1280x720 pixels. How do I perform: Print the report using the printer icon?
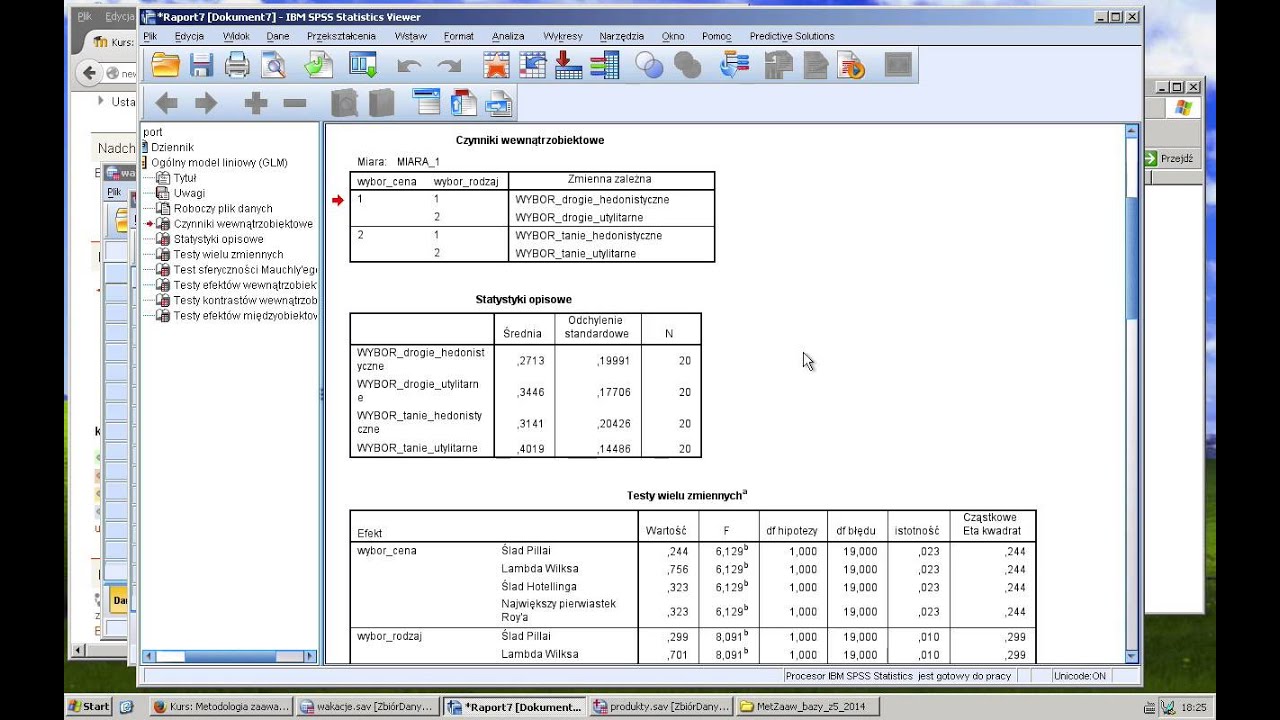point(237,66)
